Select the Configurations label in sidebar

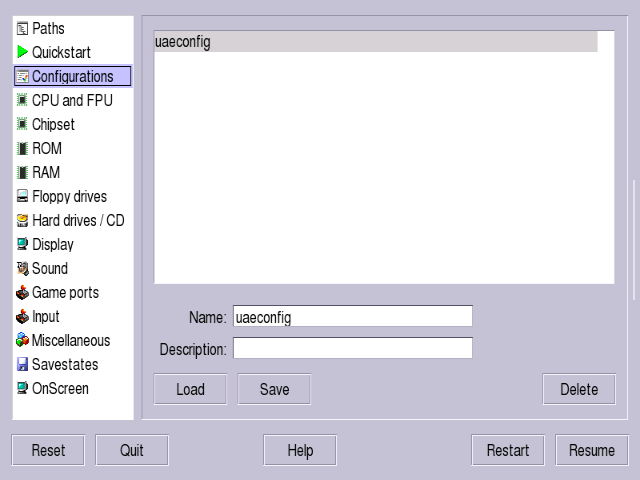click(x=73, y=76)
